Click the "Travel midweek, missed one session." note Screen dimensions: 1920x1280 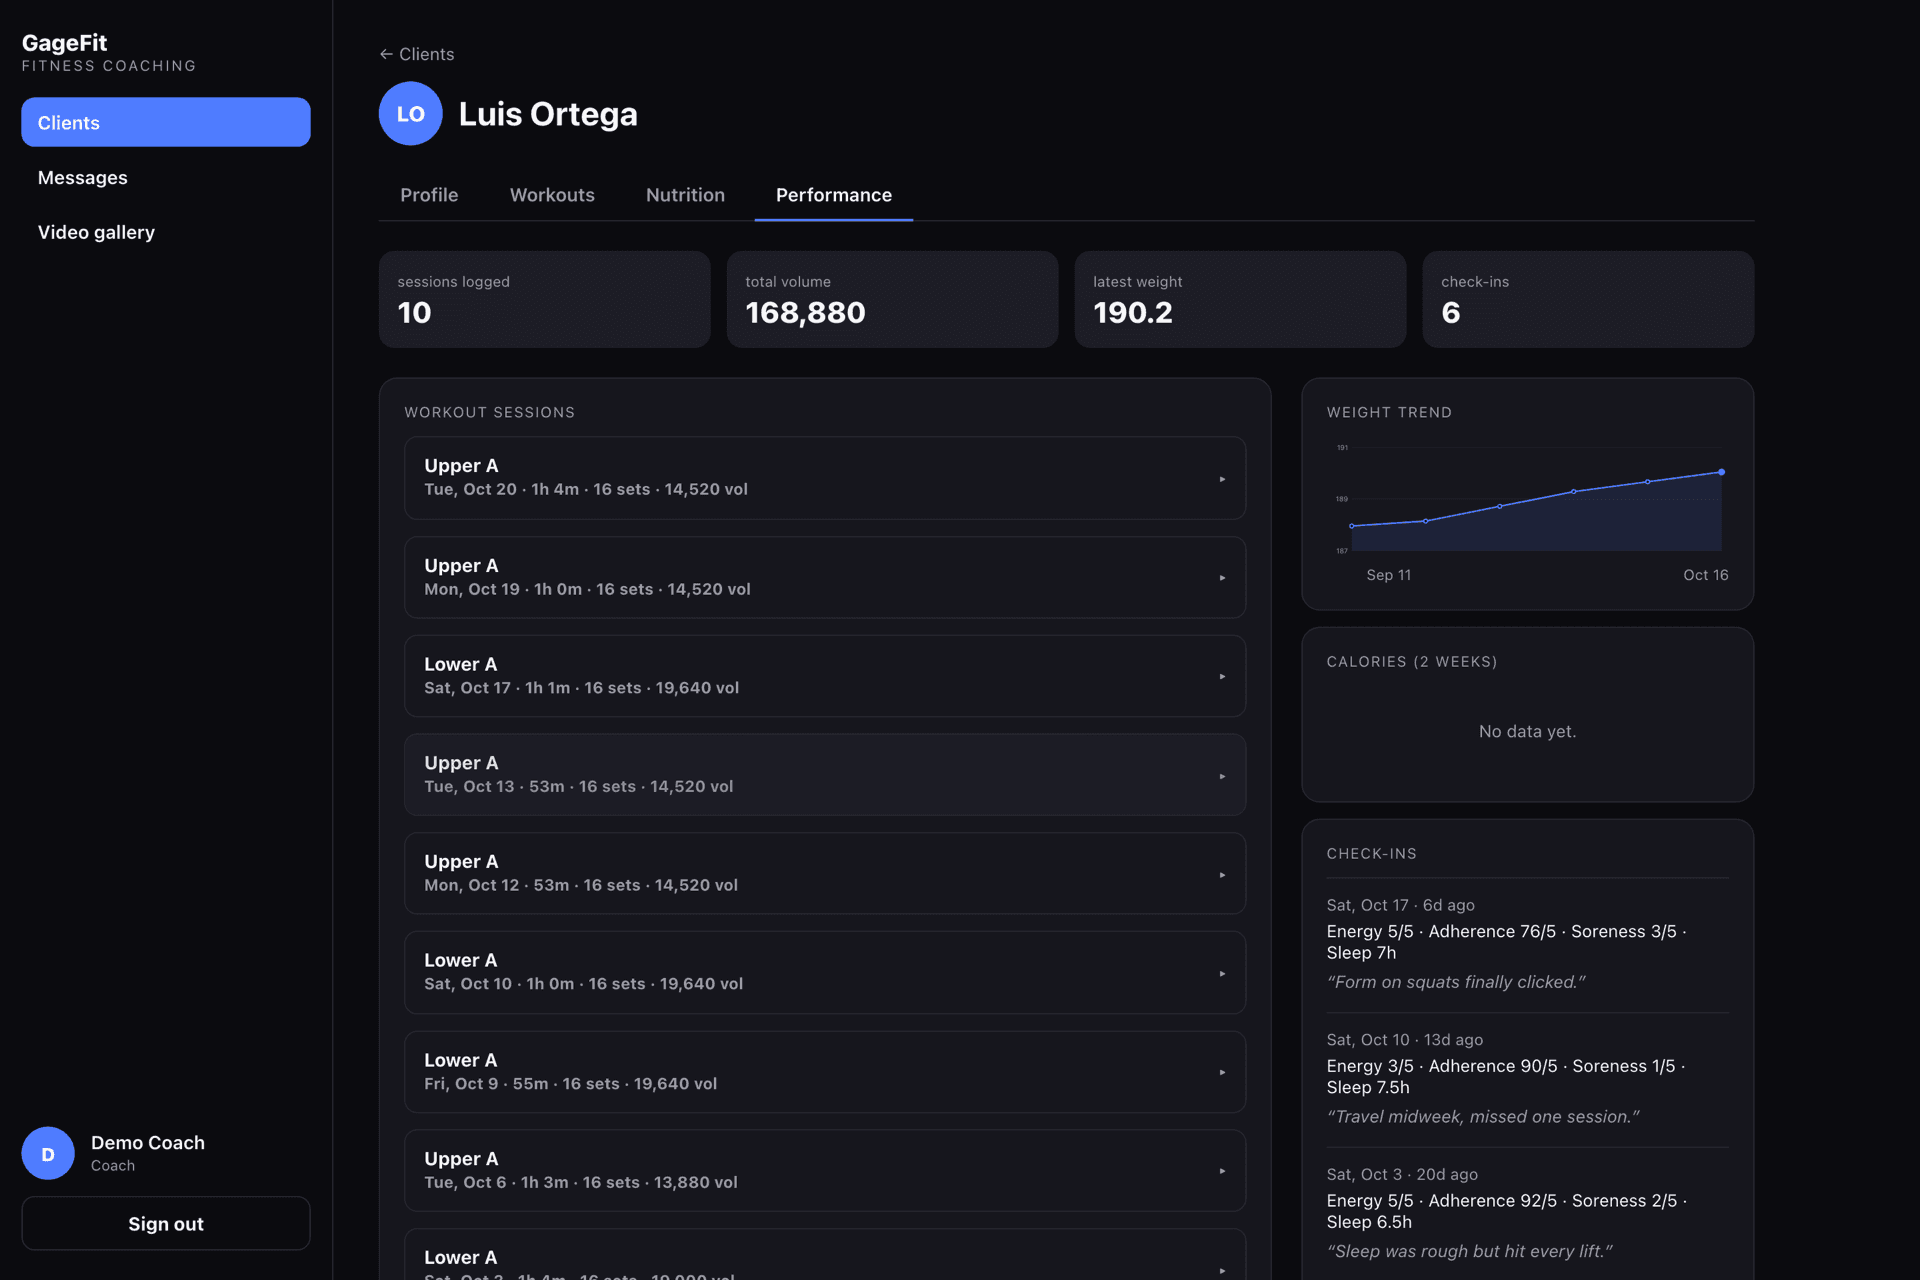pos(1483,1117)
